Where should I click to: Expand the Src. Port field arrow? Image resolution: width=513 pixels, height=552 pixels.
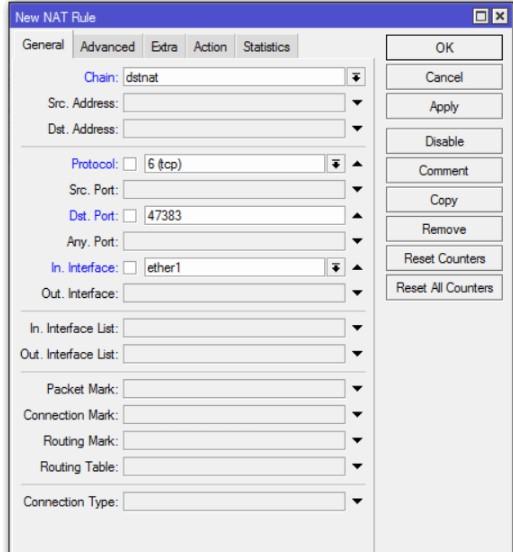point(357,189)
